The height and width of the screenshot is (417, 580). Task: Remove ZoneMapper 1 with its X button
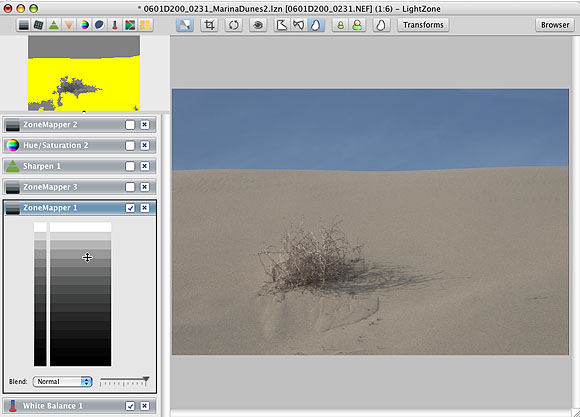[145, 208]
